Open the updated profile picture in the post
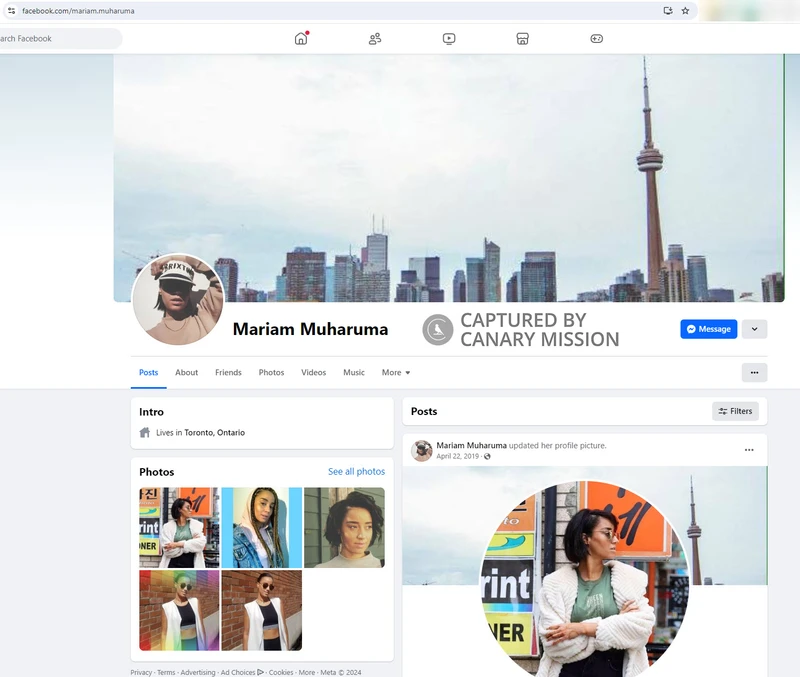 click(585, 579)
